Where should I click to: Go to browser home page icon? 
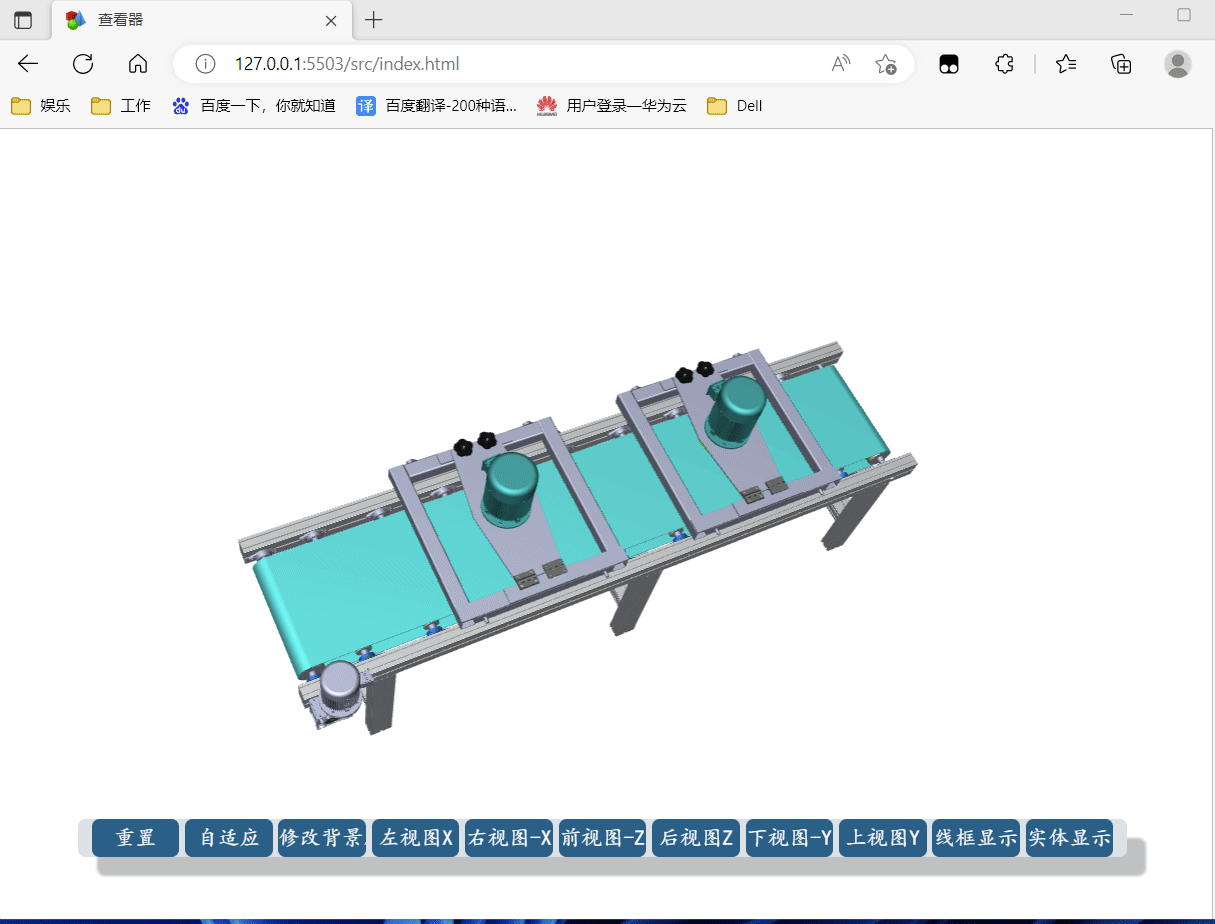(138, 64)
